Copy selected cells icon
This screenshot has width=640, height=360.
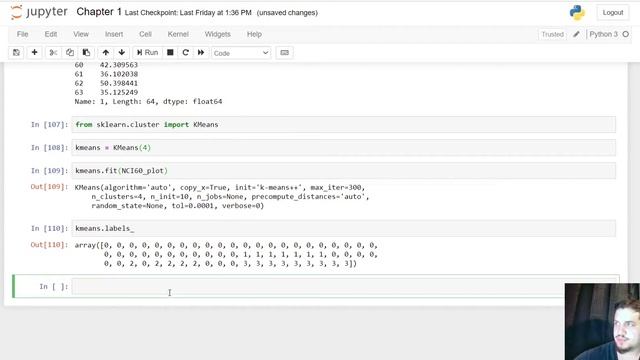coord(70,53)
